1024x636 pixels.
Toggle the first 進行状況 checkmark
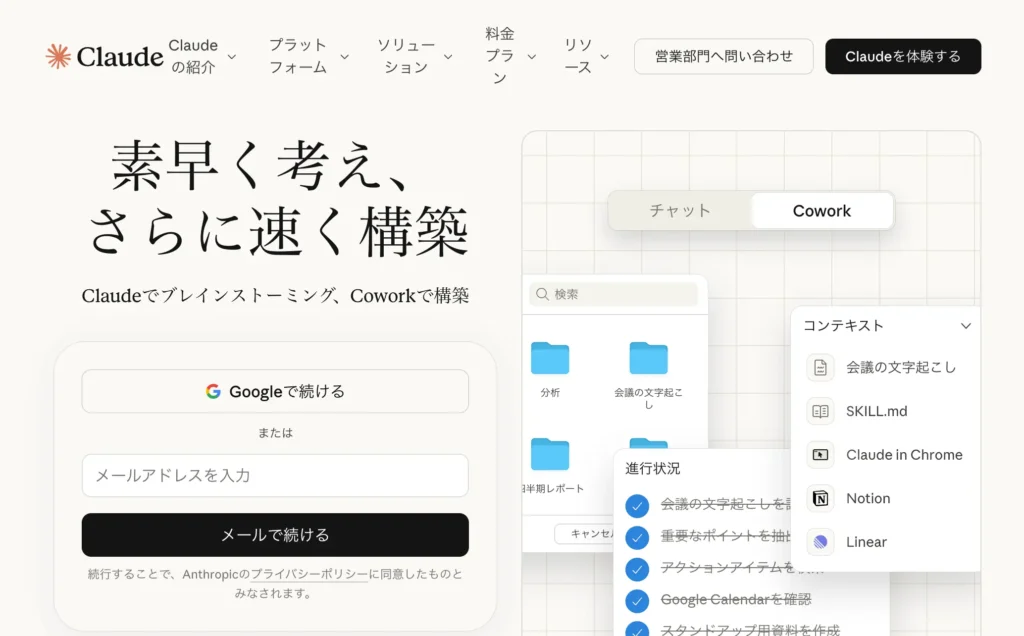637,506
